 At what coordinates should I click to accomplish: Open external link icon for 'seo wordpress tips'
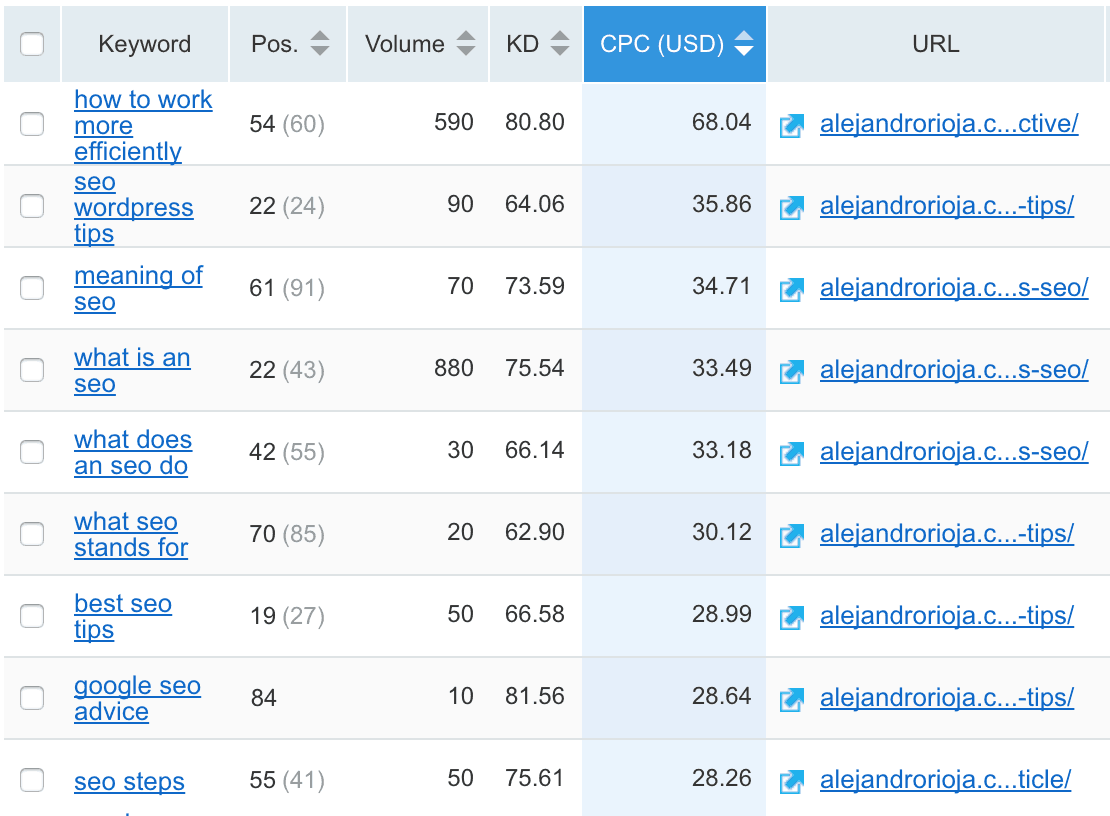(791, 208)
